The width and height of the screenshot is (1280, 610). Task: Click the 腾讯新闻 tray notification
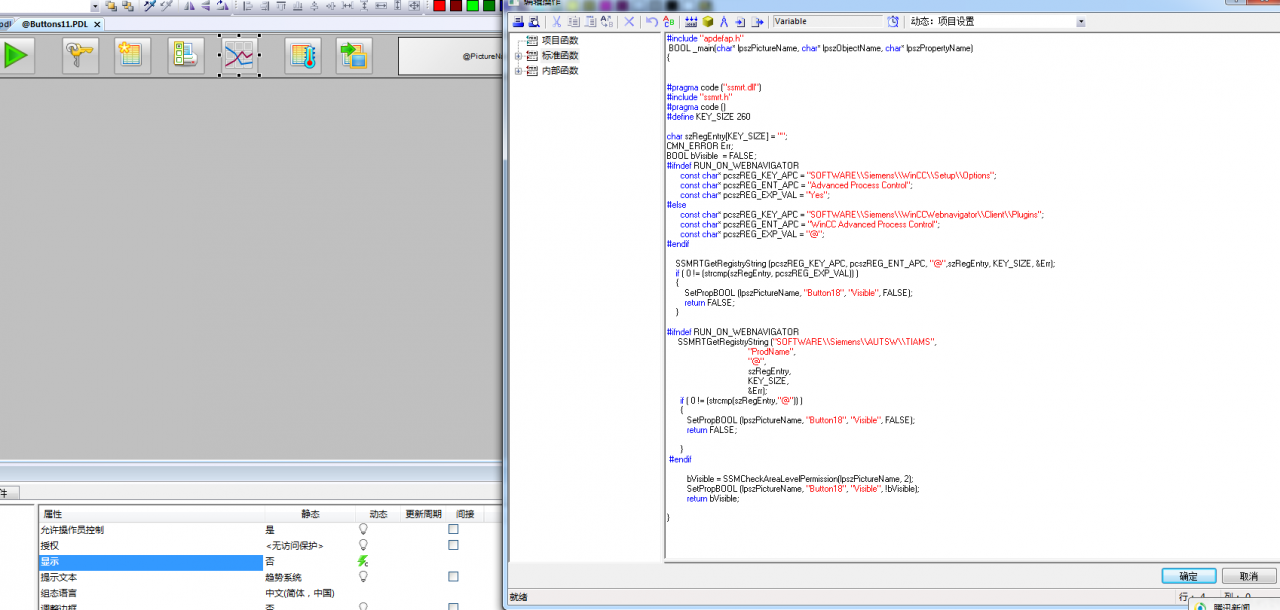click(x=1233, y=606)
